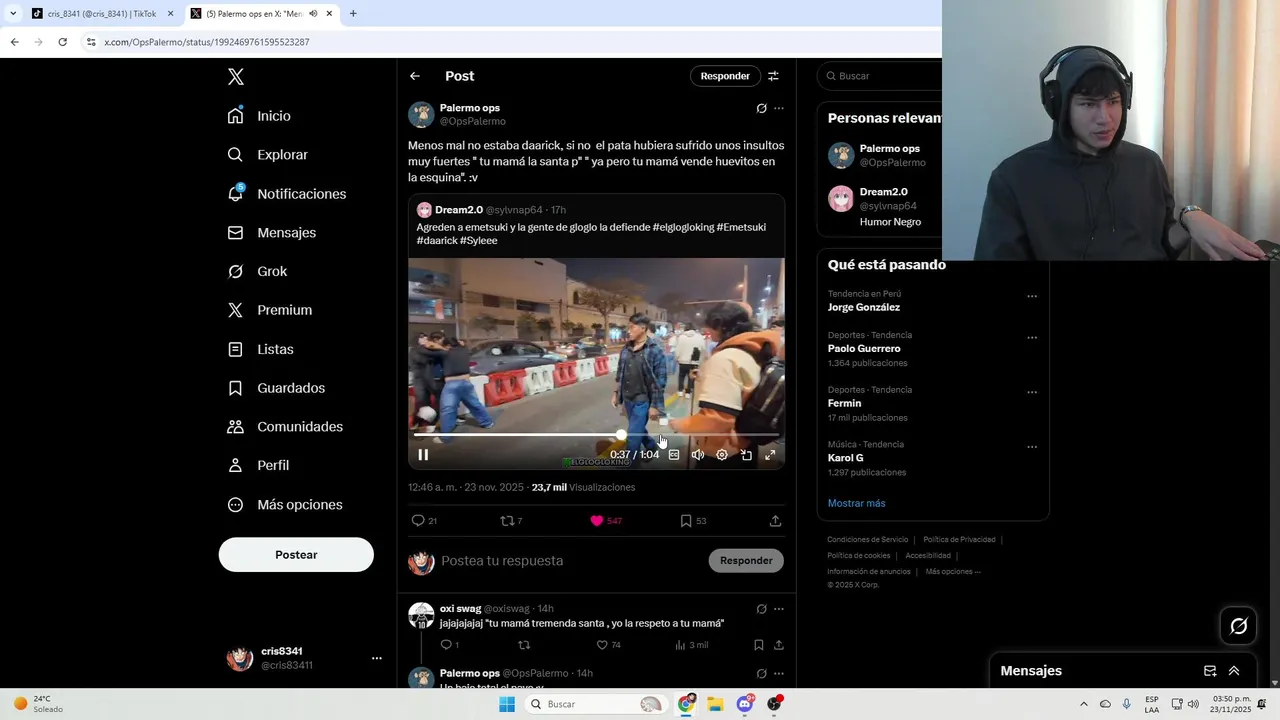1280x720 pixels.
Task: Click Mostrar más under trends
Action: coord(857,503)
